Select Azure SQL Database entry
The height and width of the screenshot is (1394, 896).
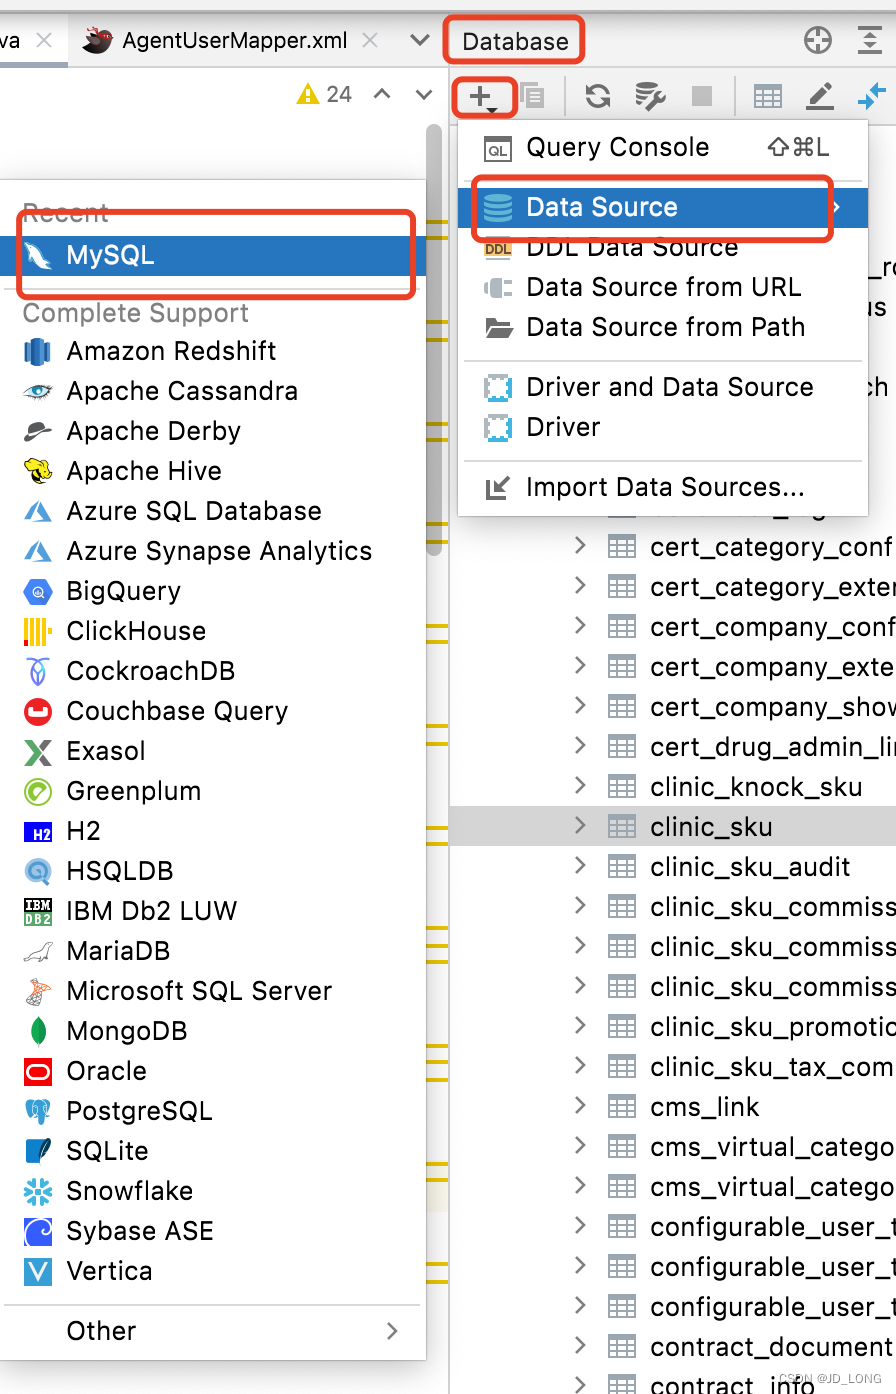click(213, 511)
